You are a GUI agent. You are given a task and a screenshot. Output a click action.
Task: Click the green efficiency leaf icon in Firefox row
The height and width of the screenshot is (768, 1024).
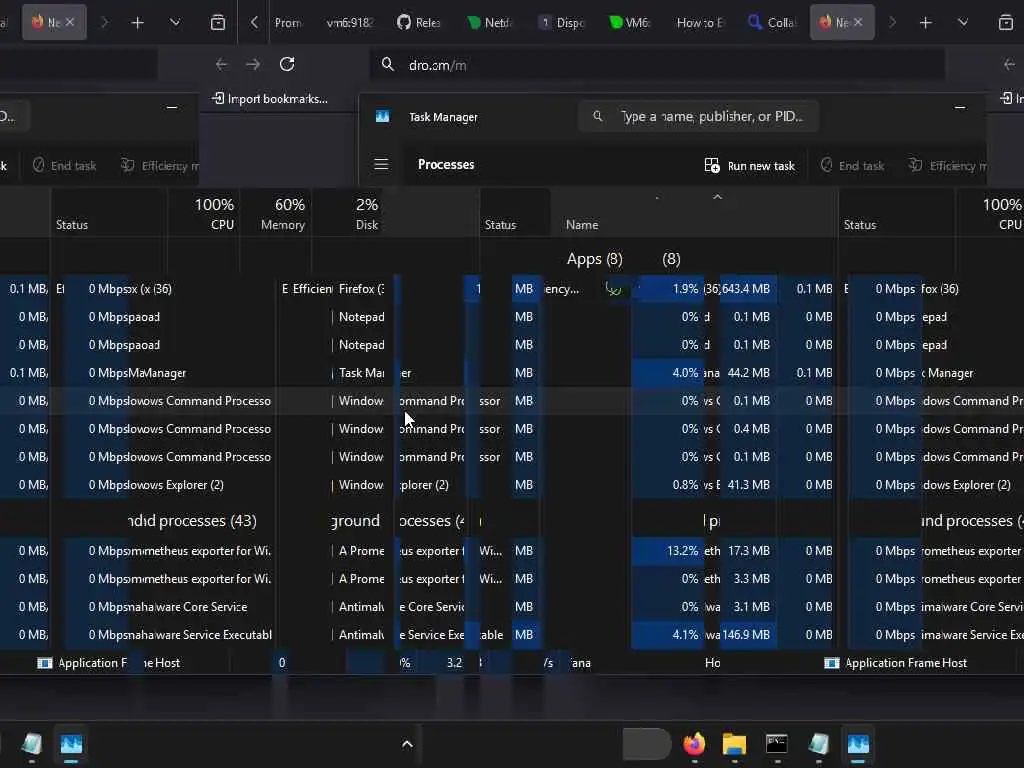click(613, 288)
